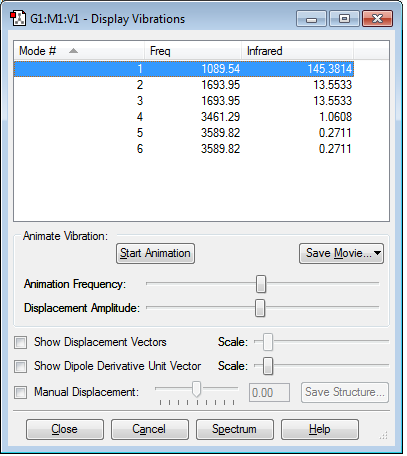This screenshot has height=456, width=407.
Task: Open the Save Movie dropdown arrow
Action: point(377,253)
